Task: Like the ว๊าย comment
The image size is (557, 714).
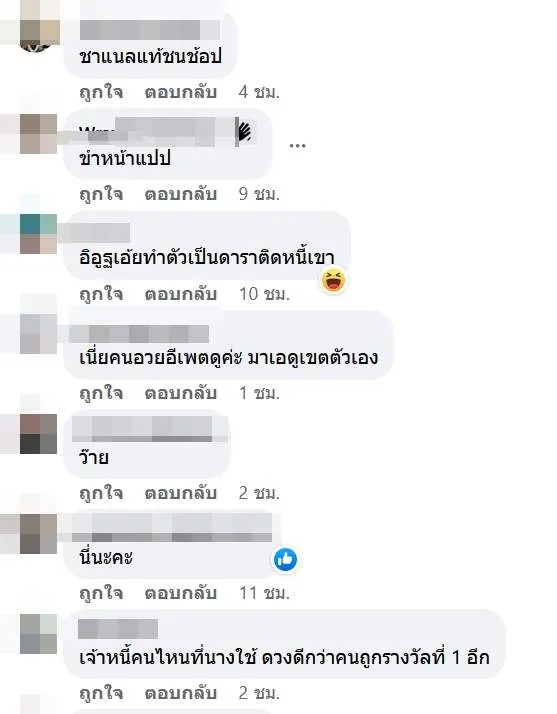Action: click(101, 494)
